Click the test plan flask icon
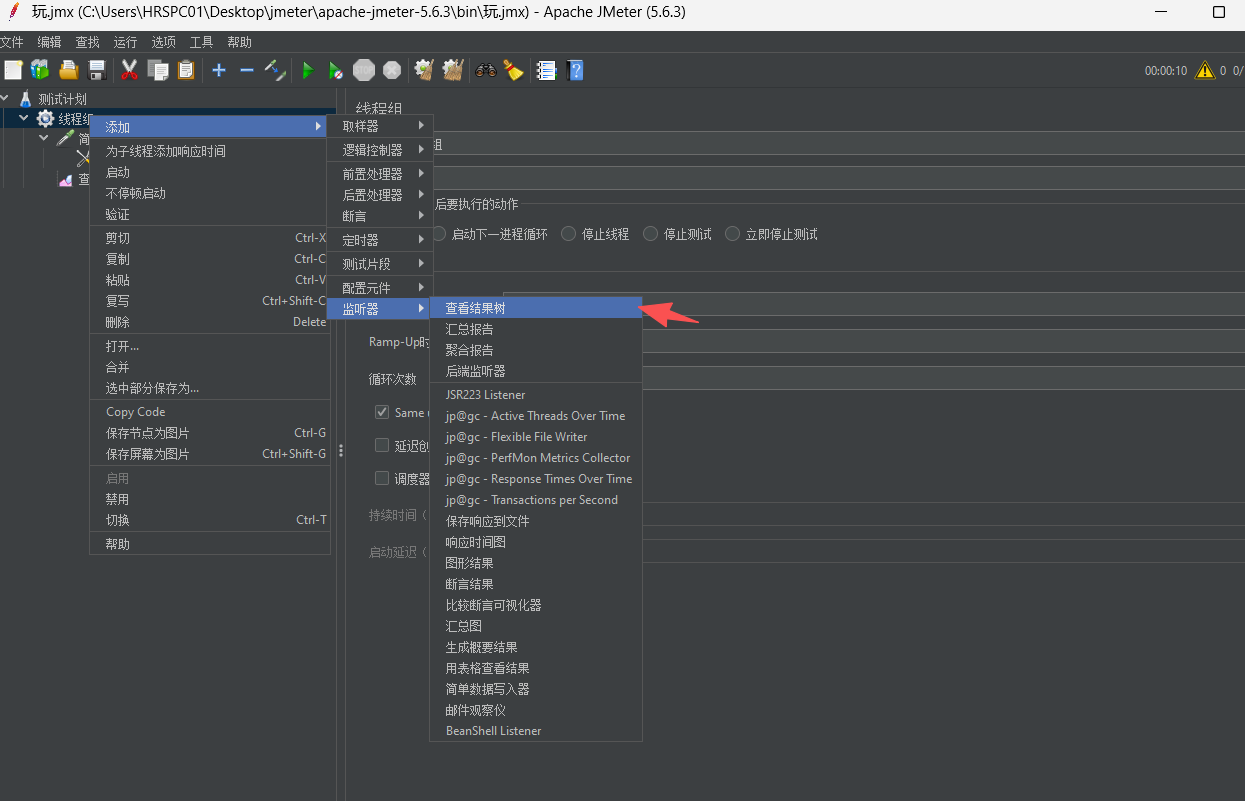1245x801 pixels. tap(26, 99)
